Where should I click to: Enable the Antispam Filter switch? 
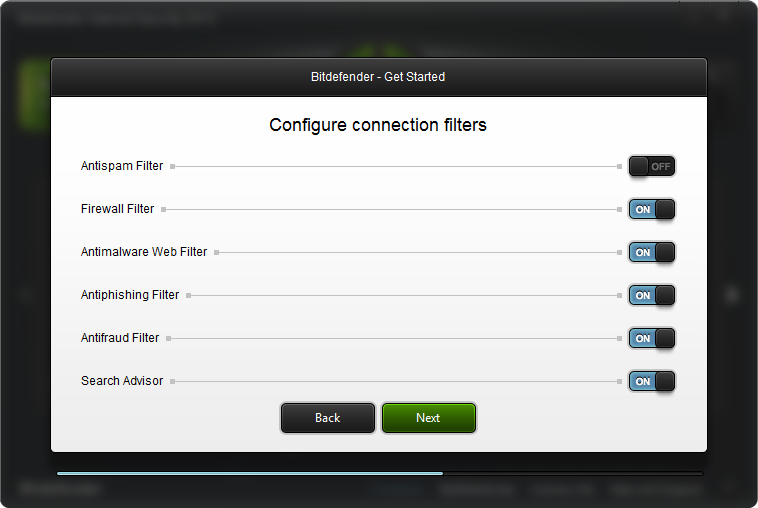652,166
